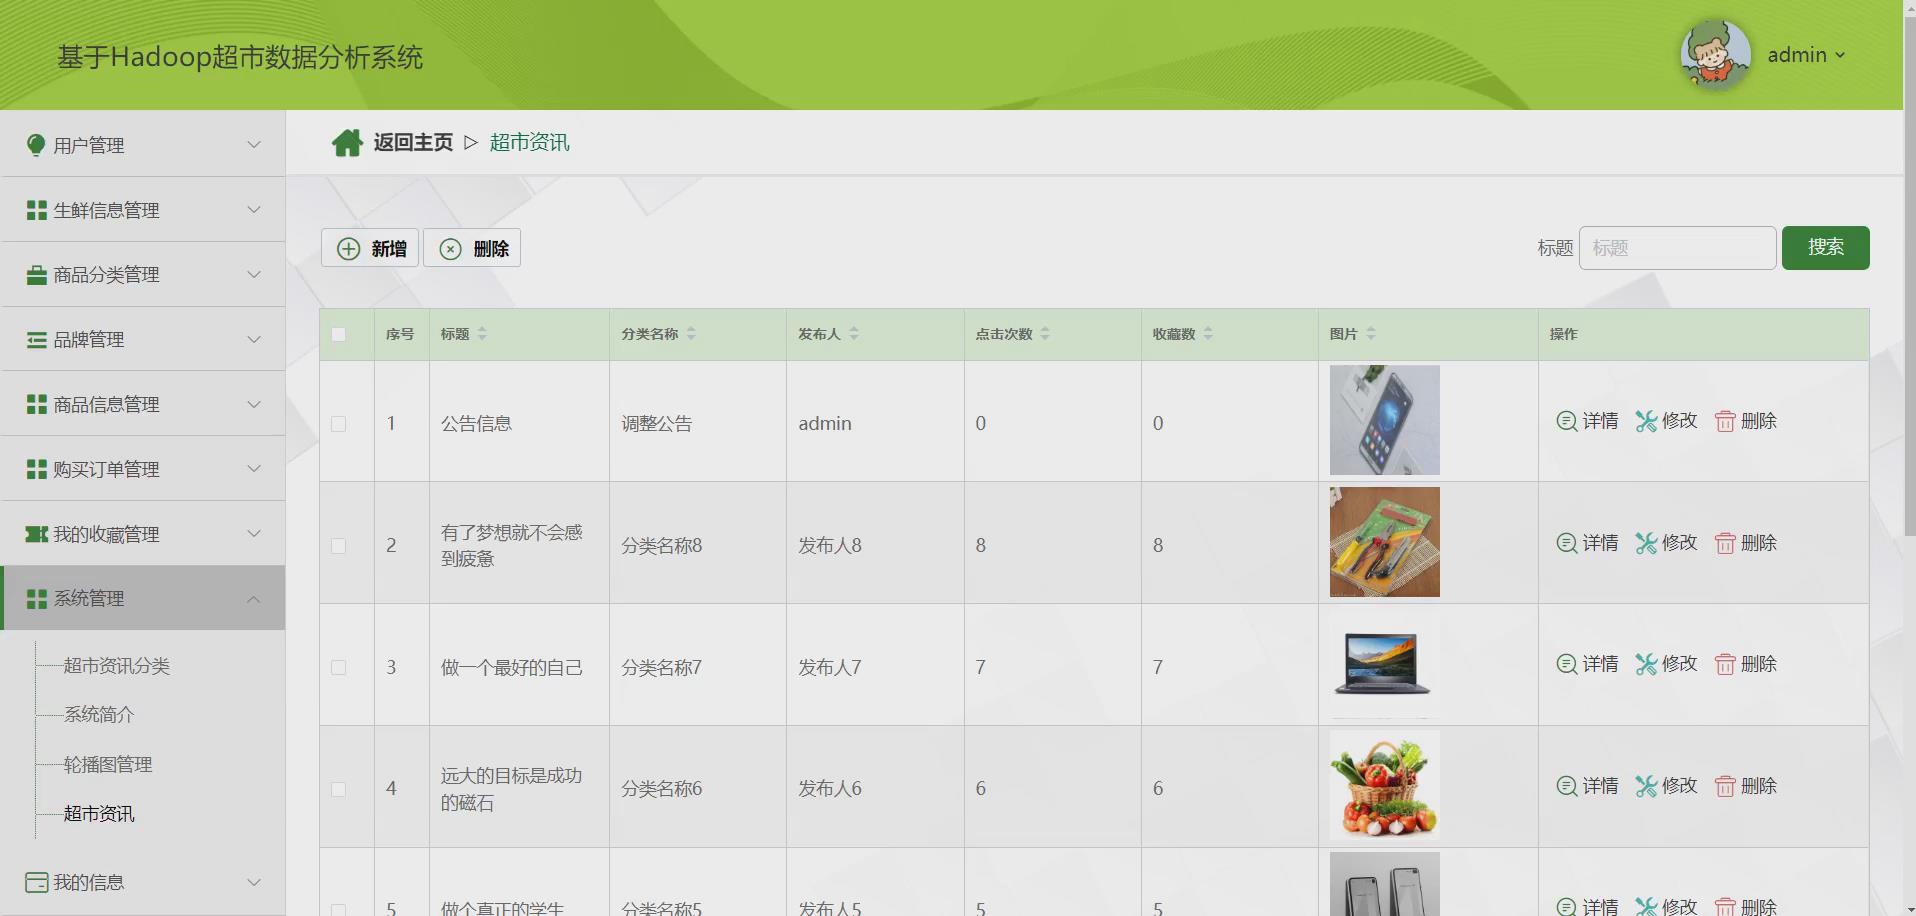
Task: Expand the 生鲜信息管理 menu chevron
Action: 254,210
